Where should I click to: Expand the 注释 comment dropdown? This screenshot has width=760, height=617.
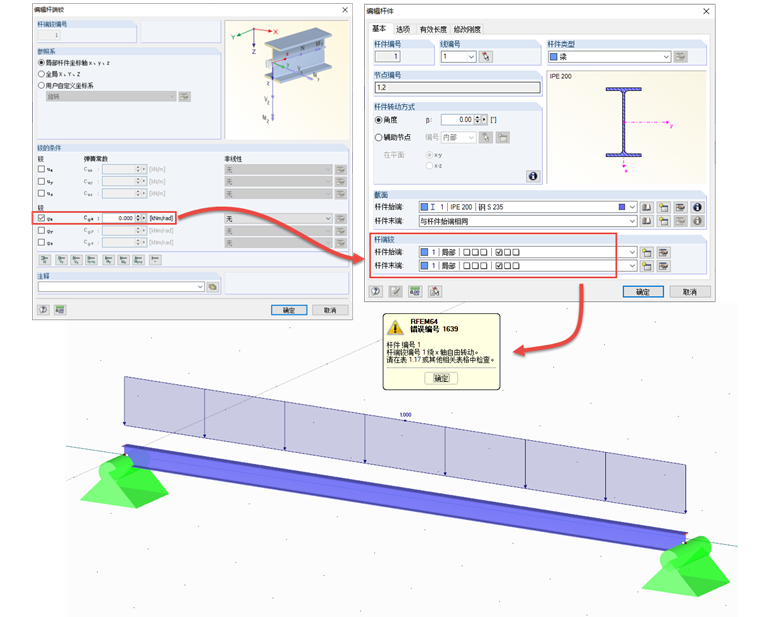(x=200, y=287)
